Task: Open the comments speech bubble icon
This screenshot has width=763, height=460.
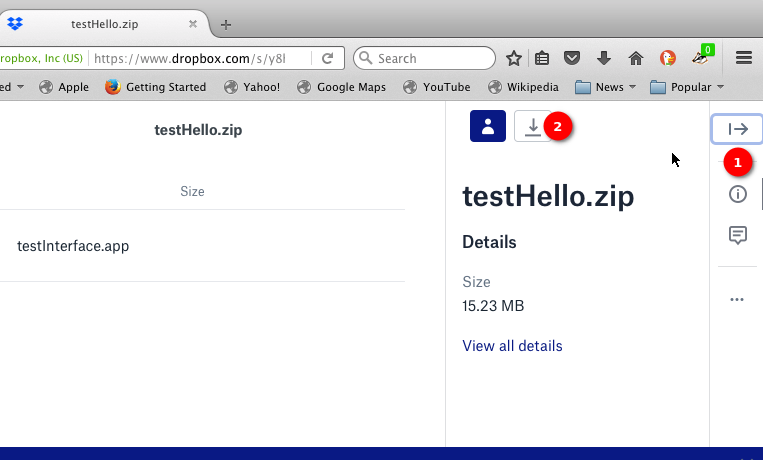Action: 738,235
